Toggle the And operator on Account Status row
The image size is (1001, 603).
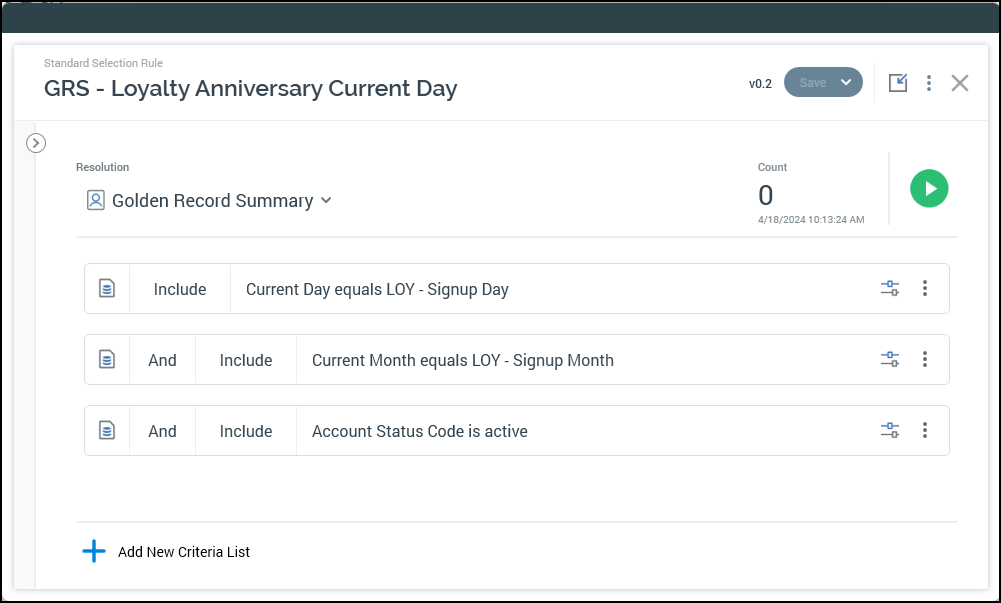point(162,431)
